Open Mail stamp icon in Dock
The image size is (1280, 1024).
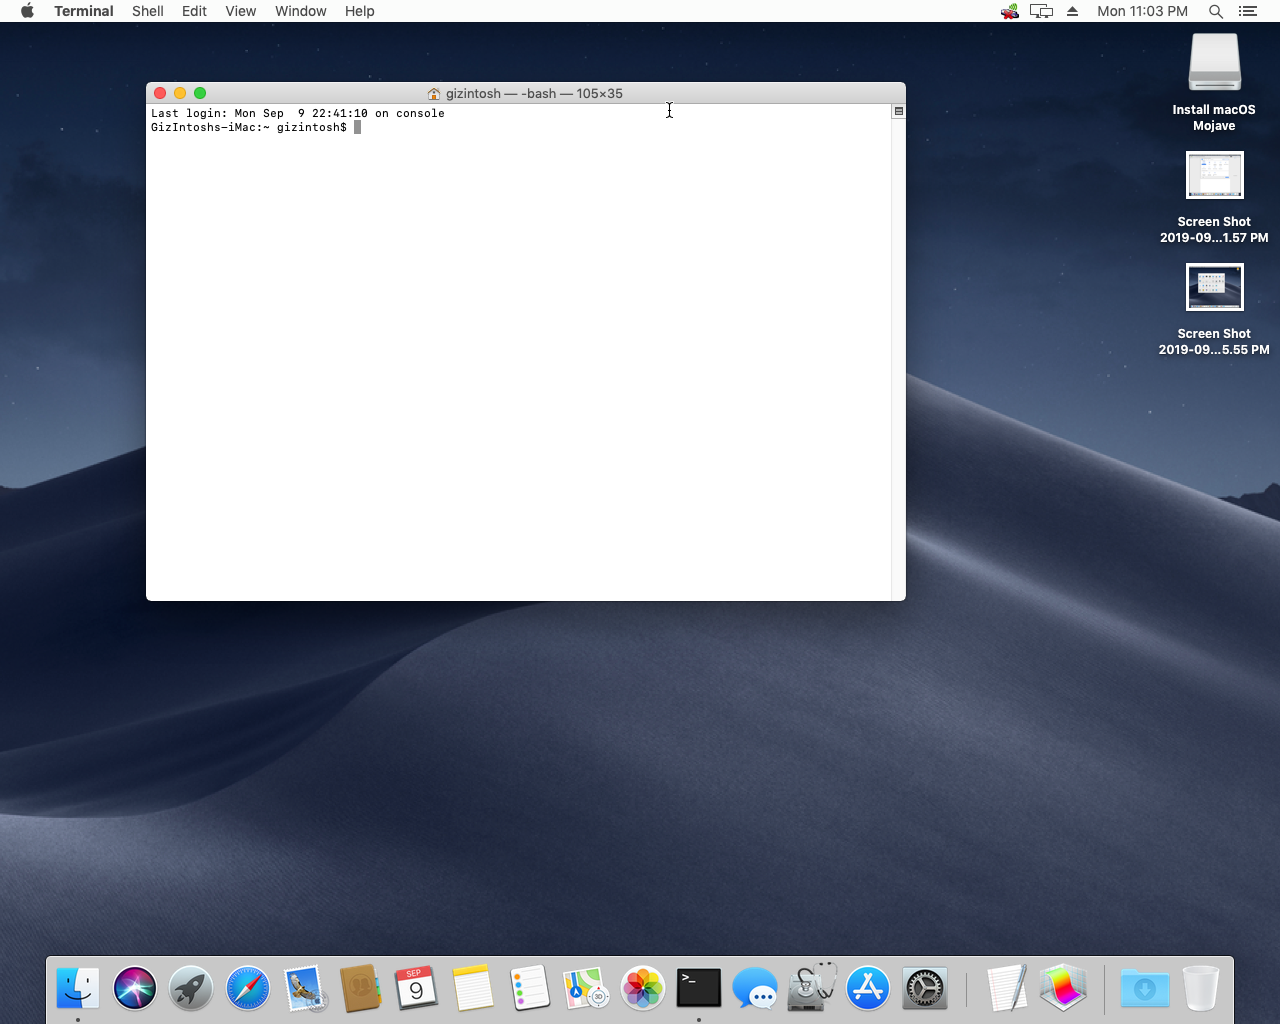pos(304,989)
